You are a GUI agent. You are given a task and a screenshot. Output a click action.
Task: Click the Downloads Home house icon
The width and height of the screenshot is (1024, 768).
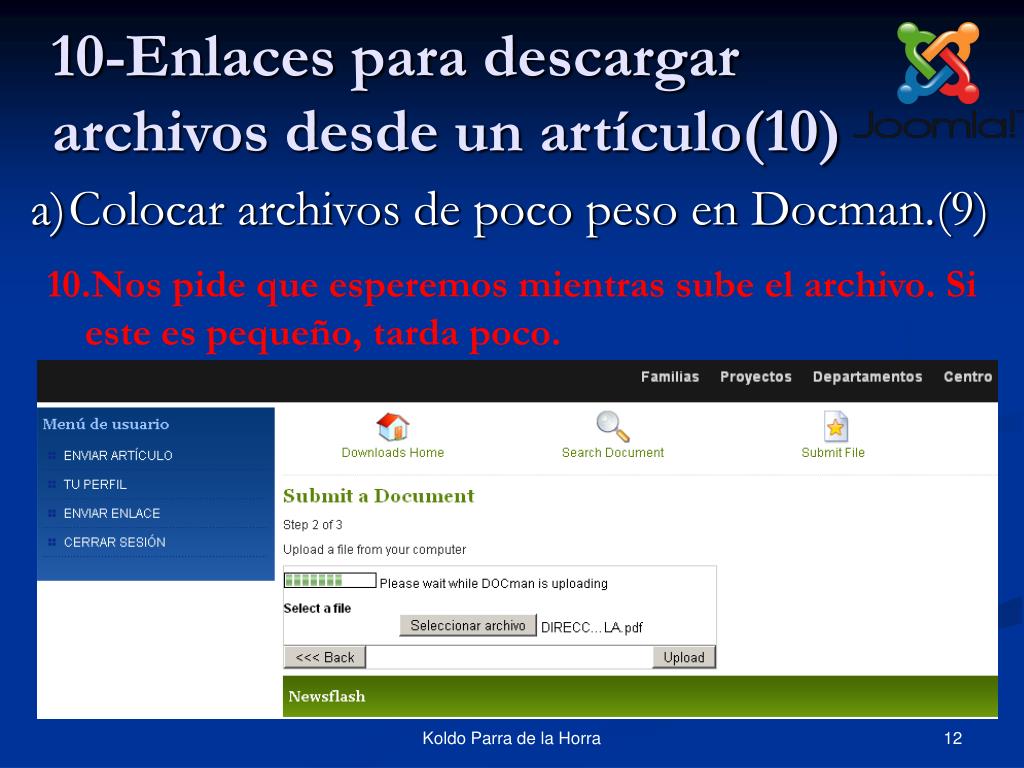pos(392,426)
